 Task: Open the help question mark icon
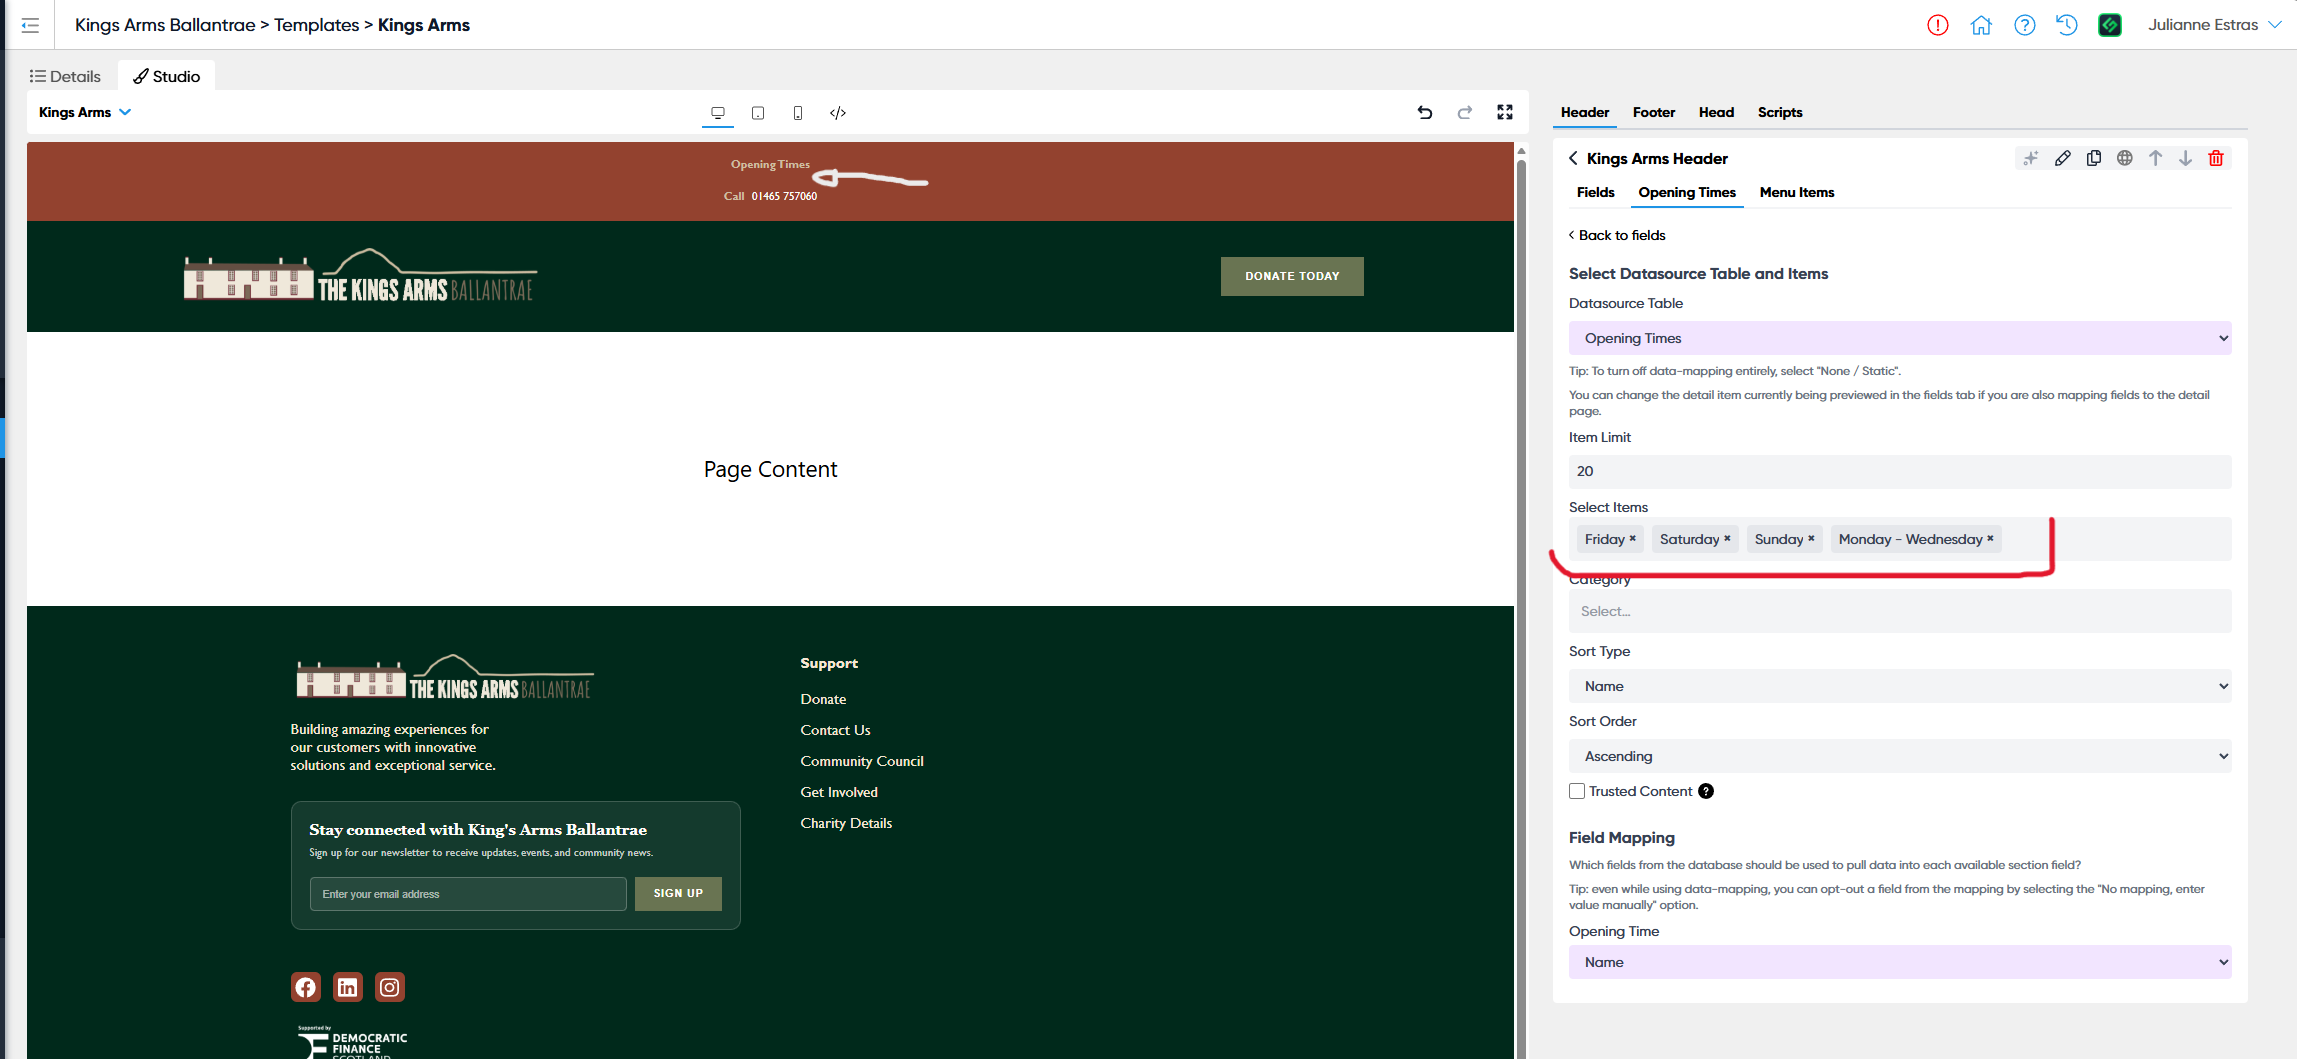(2025, 25)
